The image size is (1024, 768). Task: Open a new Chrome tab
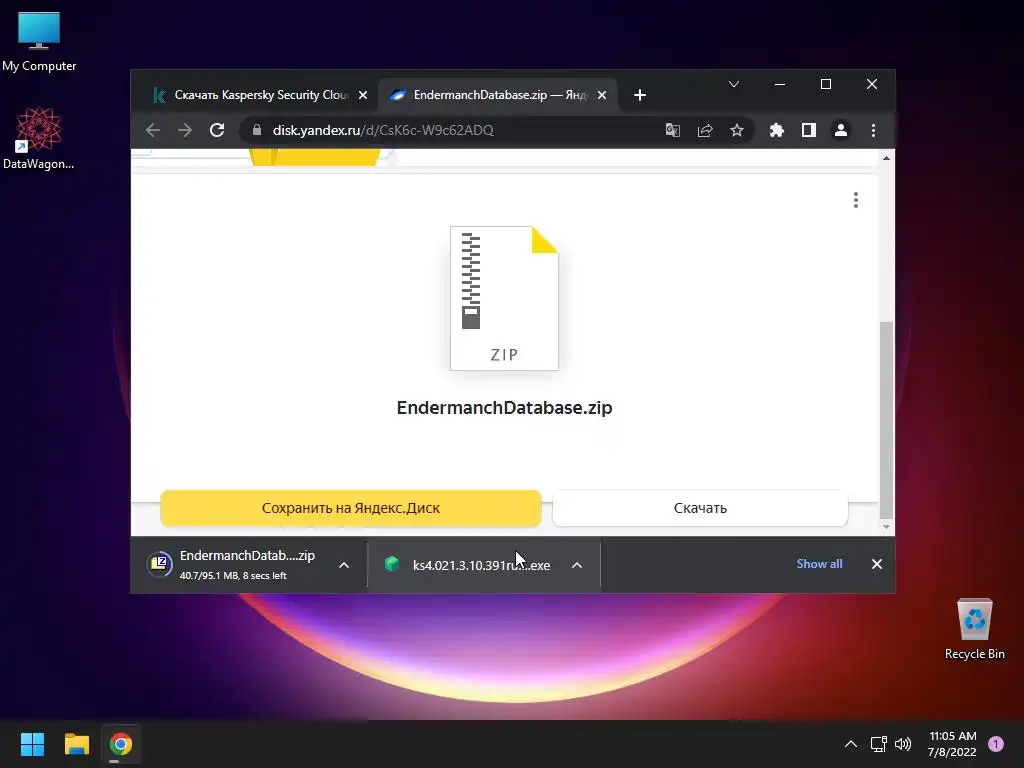pyautogui.click(x=640, y=95)
